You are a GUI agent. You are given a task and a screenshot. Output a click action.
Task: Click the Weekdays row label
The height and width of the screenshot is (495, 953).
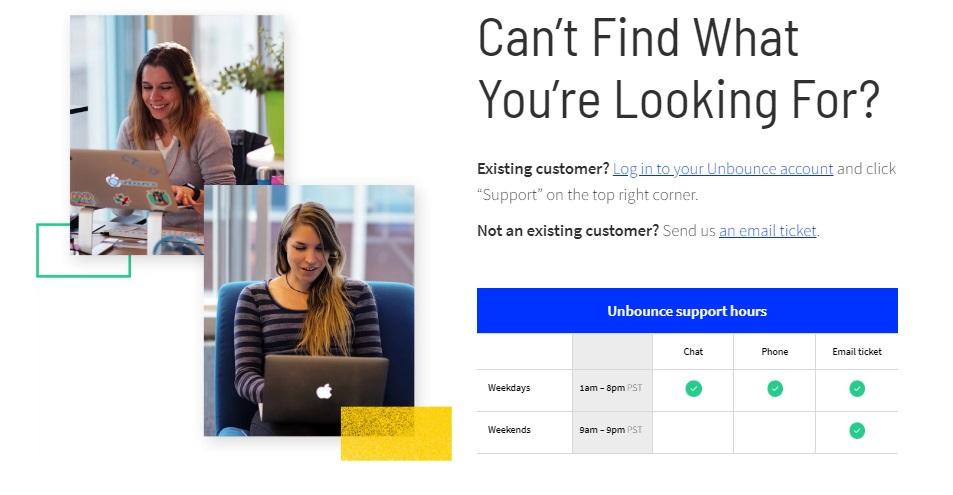click(x=509, y=388)
